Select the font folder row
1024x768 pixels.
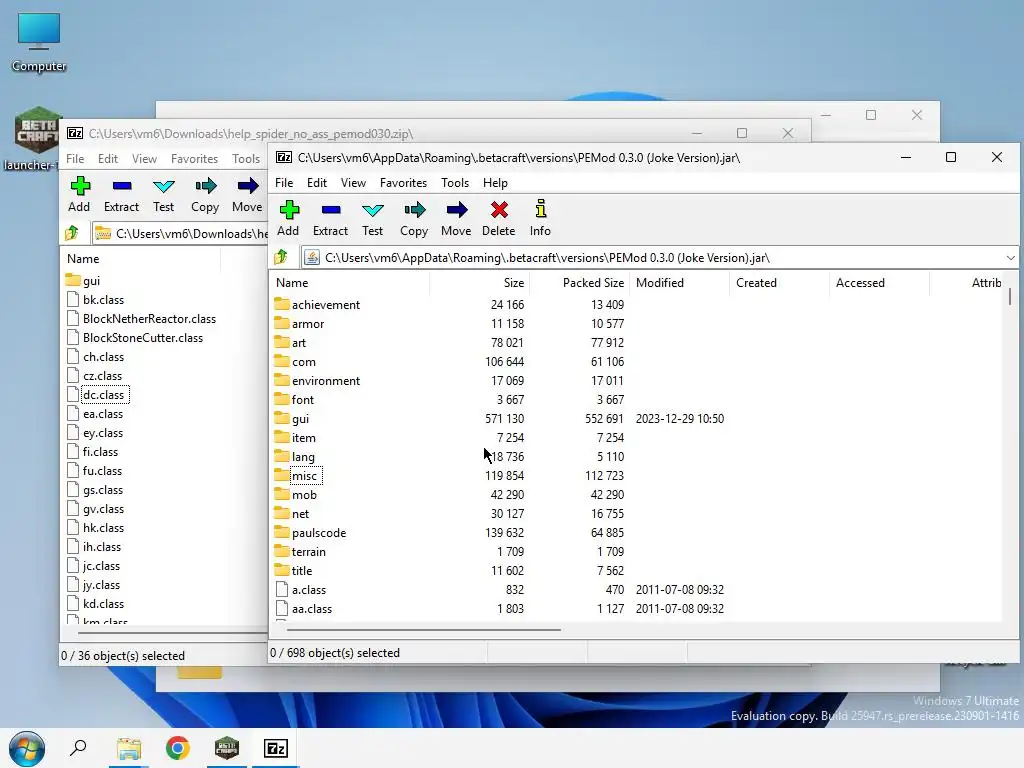pyautogui.click(x=302, y=399)
